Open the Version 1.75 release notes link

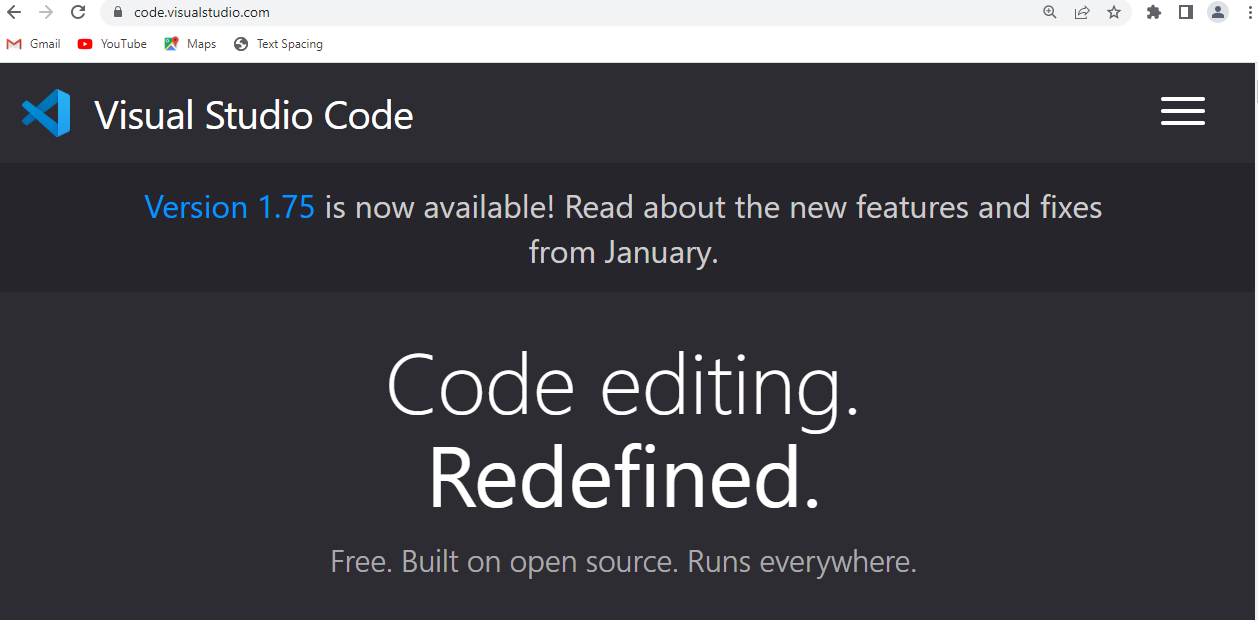228,207
